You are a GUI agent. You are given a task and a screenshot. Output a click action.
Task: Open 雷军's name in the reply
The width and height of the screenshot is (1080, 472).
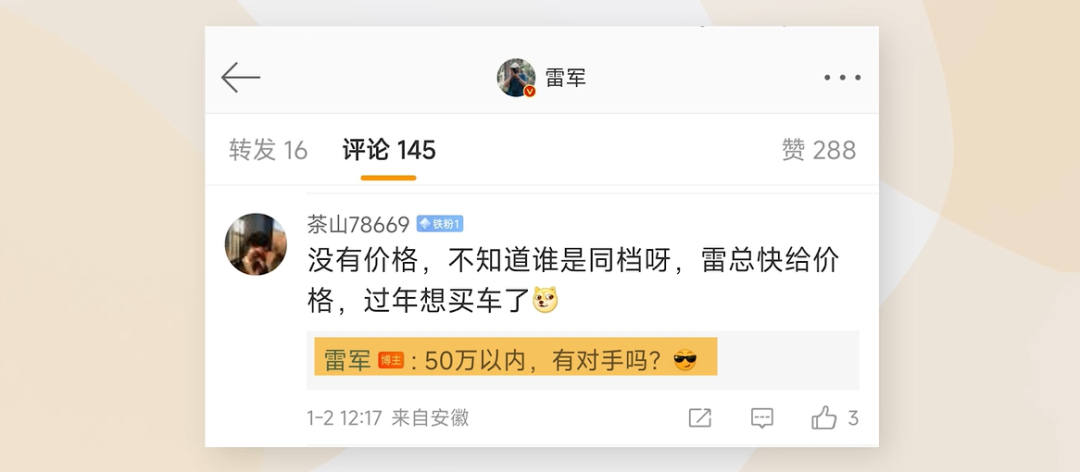(347, 360)
